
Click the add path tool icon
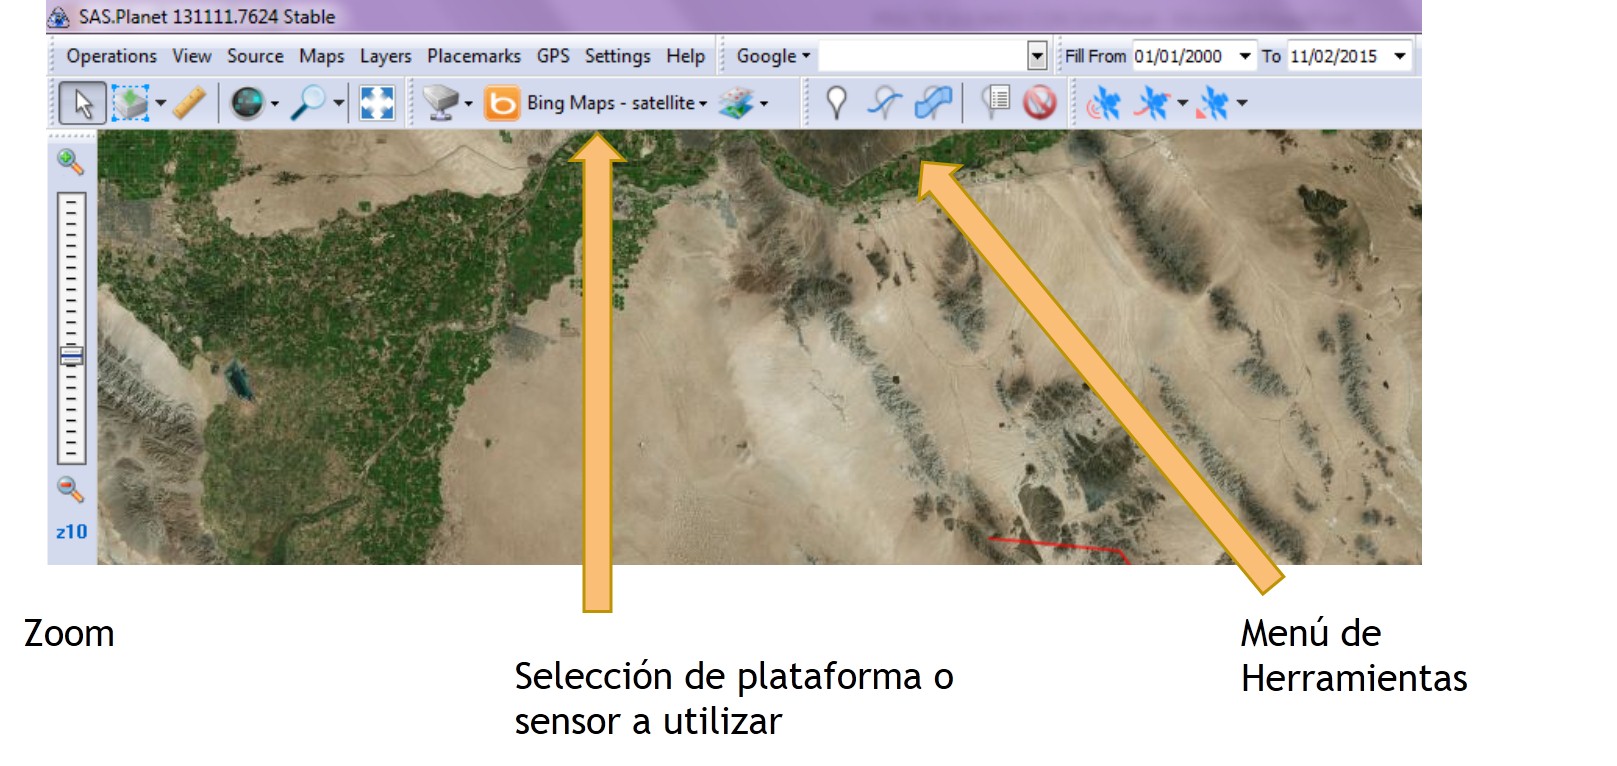point(884,103)
